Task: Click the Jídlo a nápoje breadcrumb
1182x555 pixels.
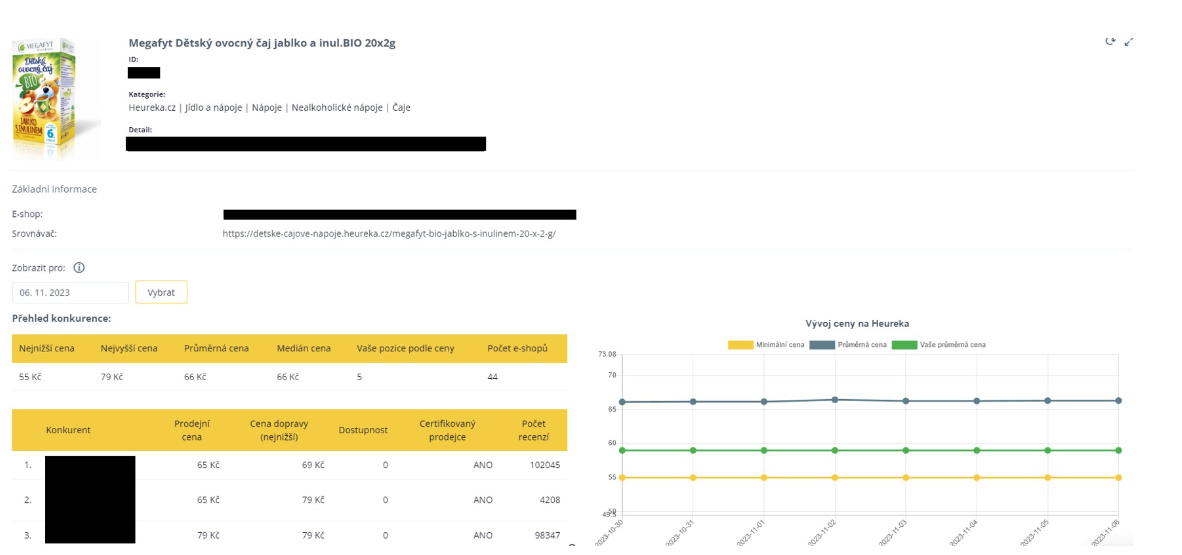Action: tap(213, 108)
